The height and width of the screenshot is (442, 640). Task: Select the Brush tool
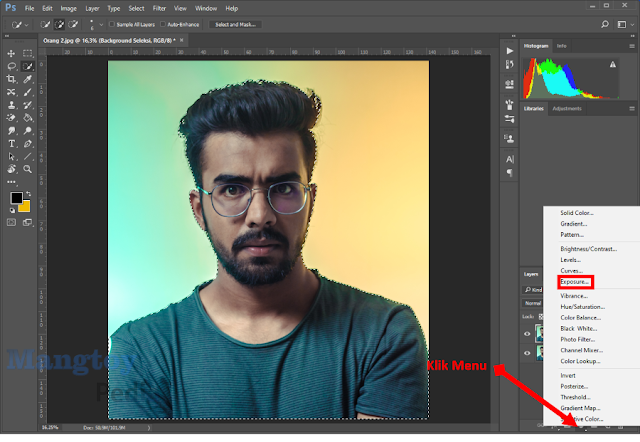pyautogui.click(x=27, y=92)
